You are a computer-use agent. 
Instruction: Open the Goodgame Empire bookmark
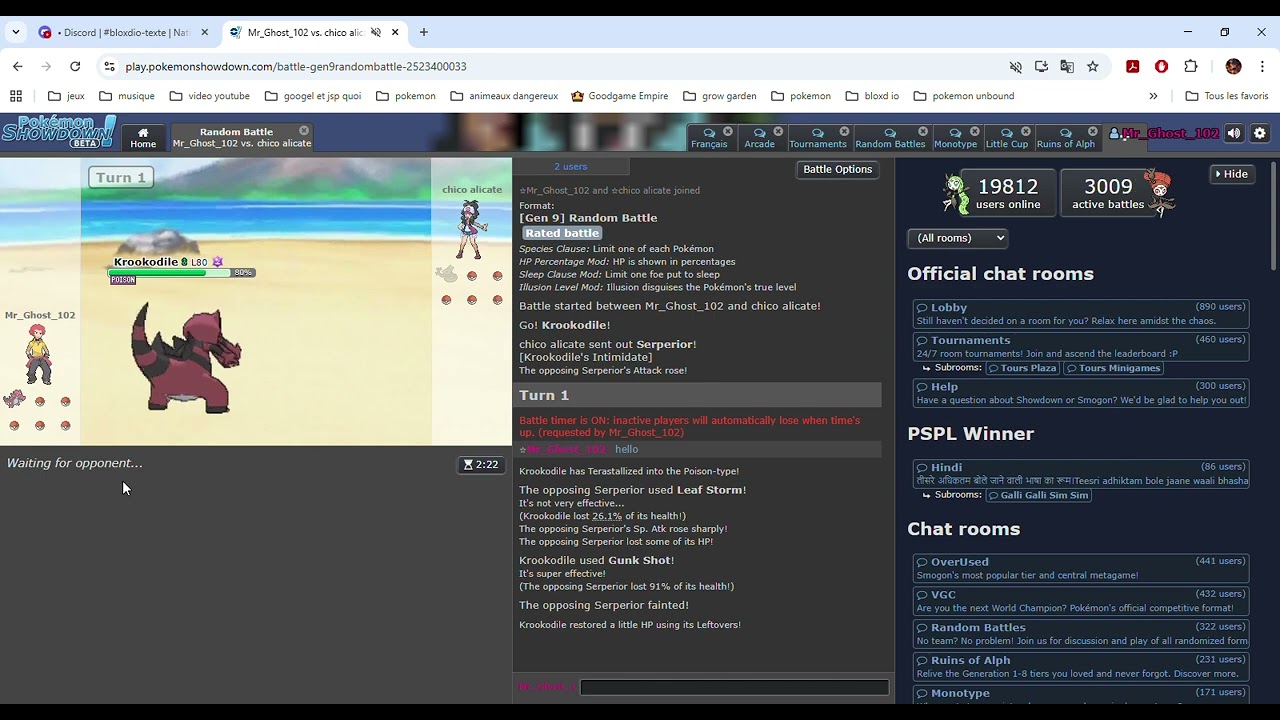619,96
